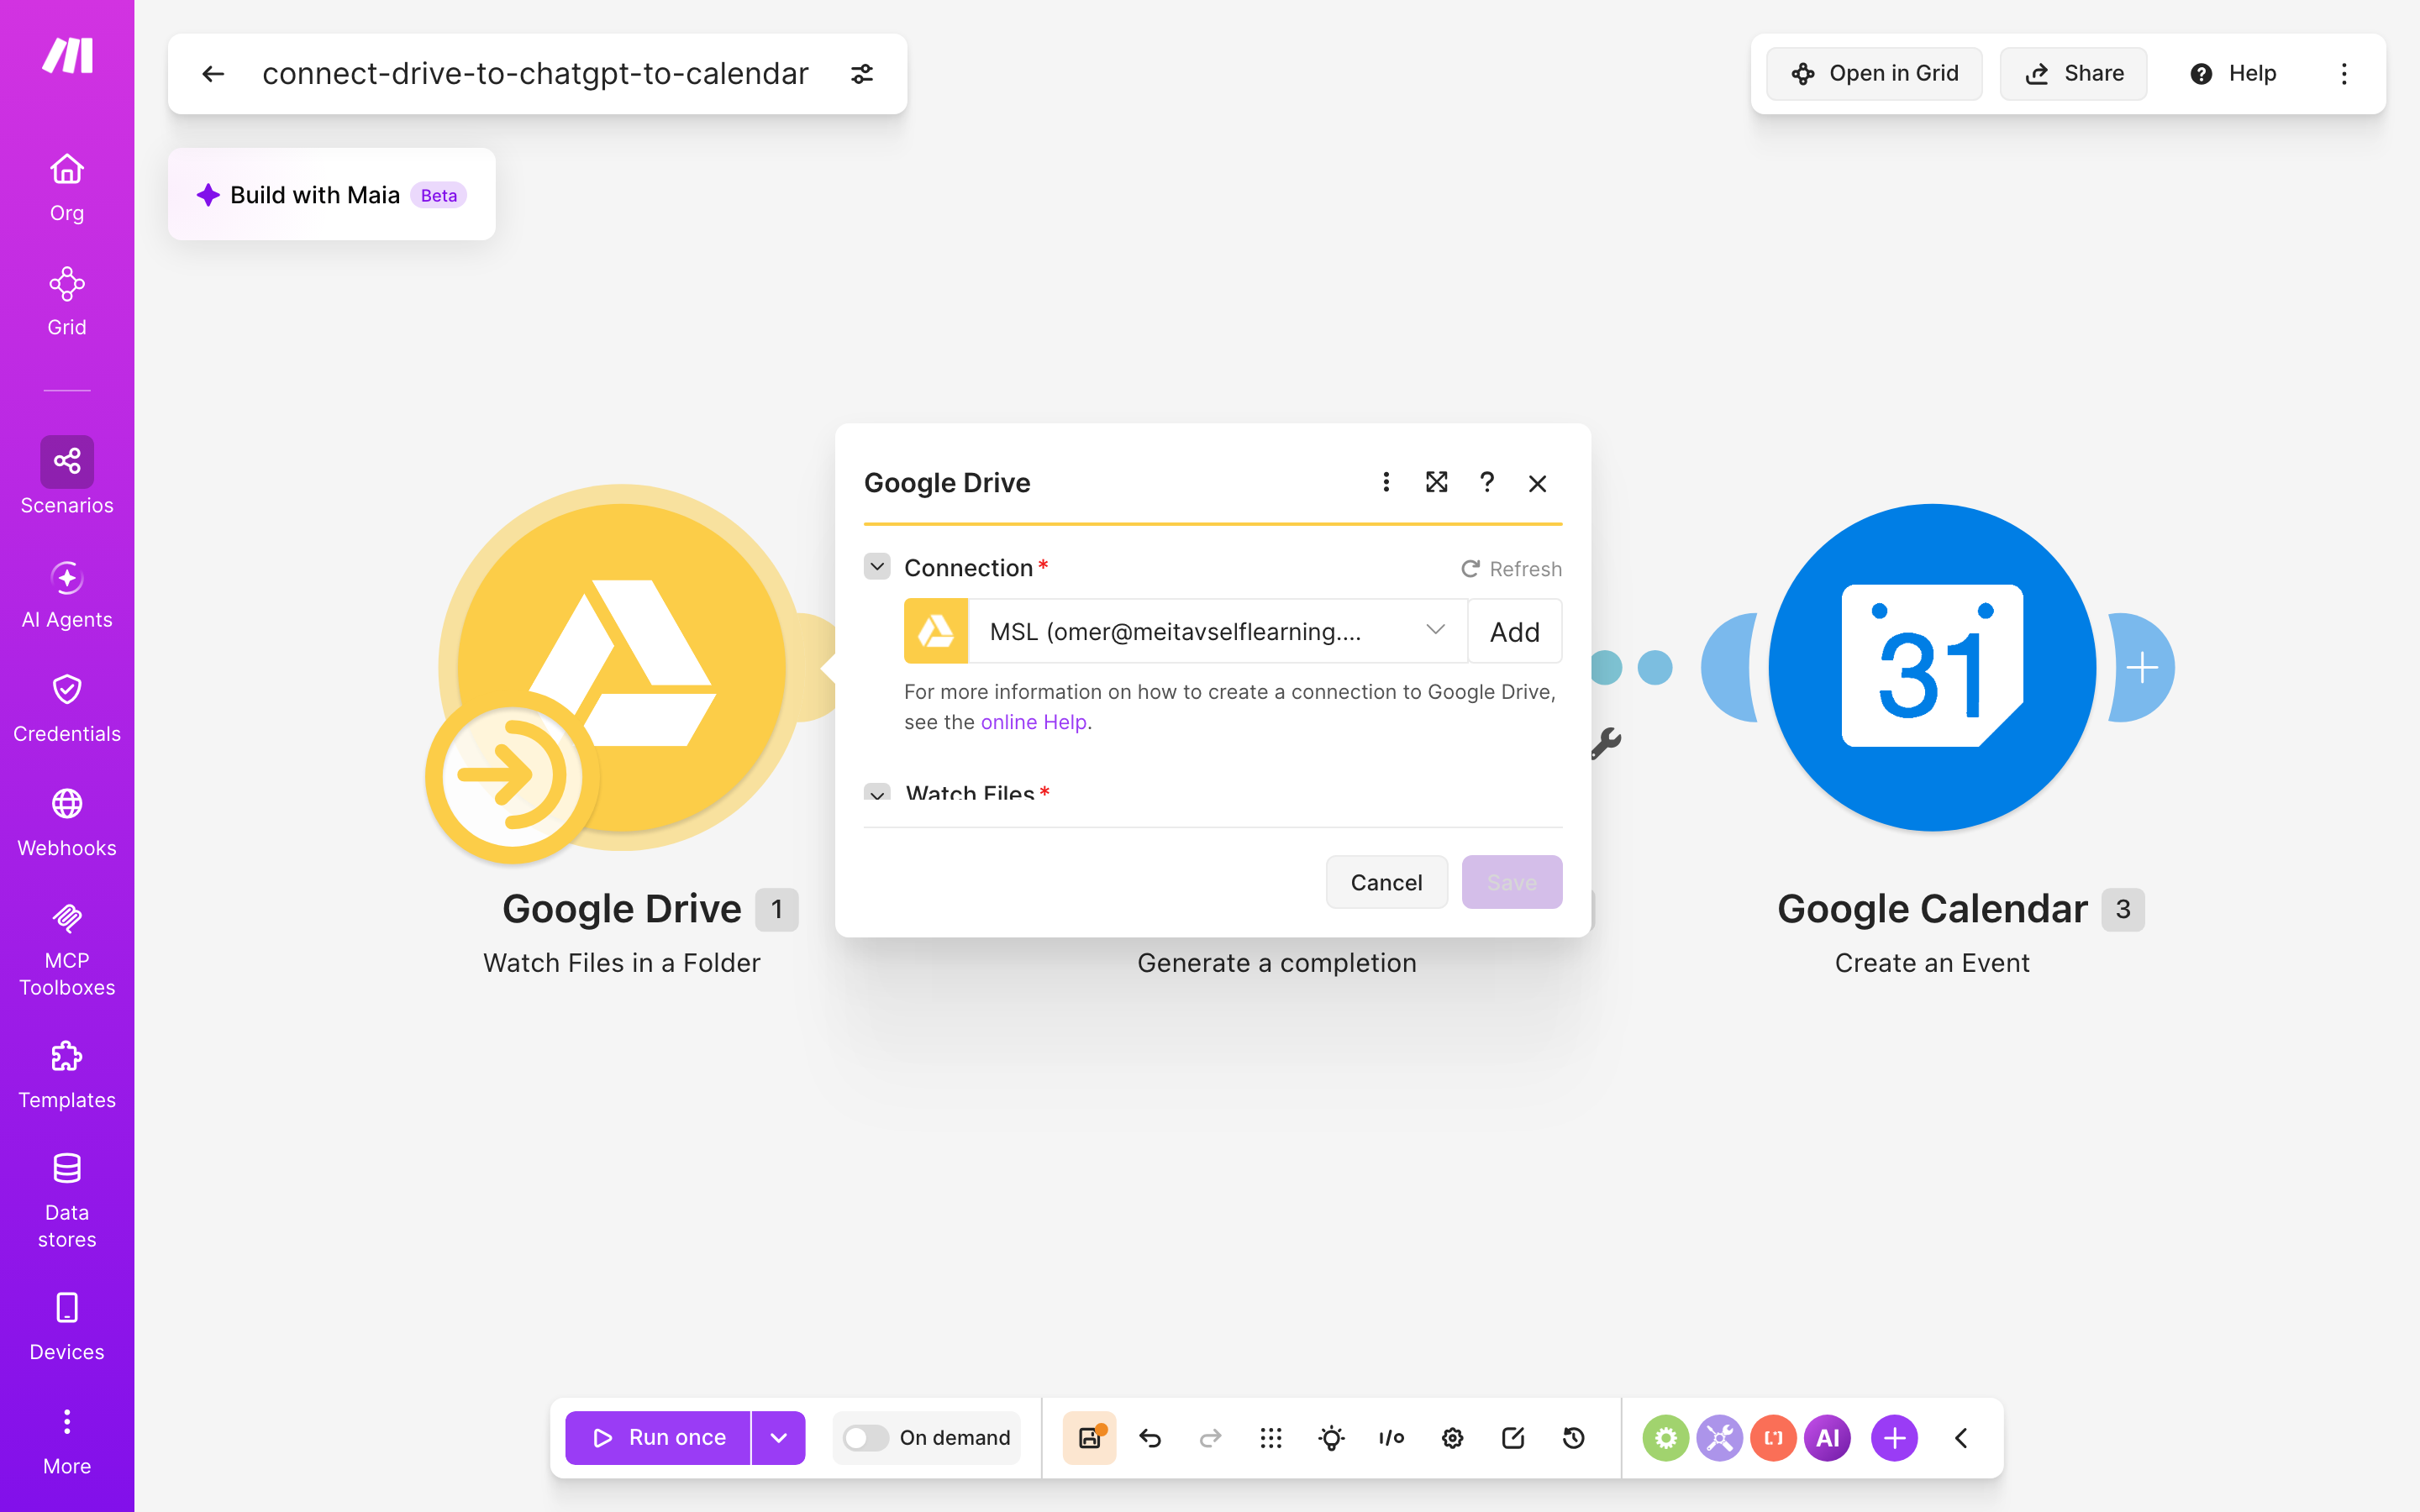Click Open in Grid button
The image size is (2420, 1512).
[x=1874, y=73]
